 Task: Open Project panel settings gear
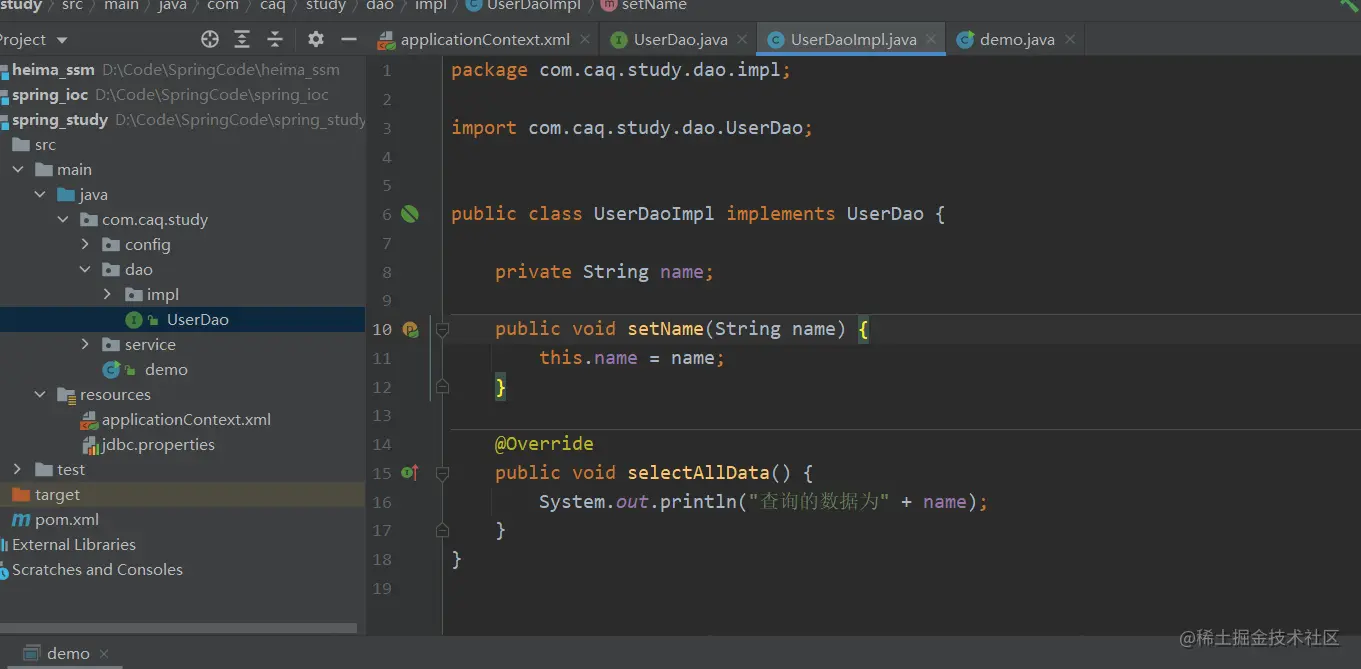tap(316, 39)
